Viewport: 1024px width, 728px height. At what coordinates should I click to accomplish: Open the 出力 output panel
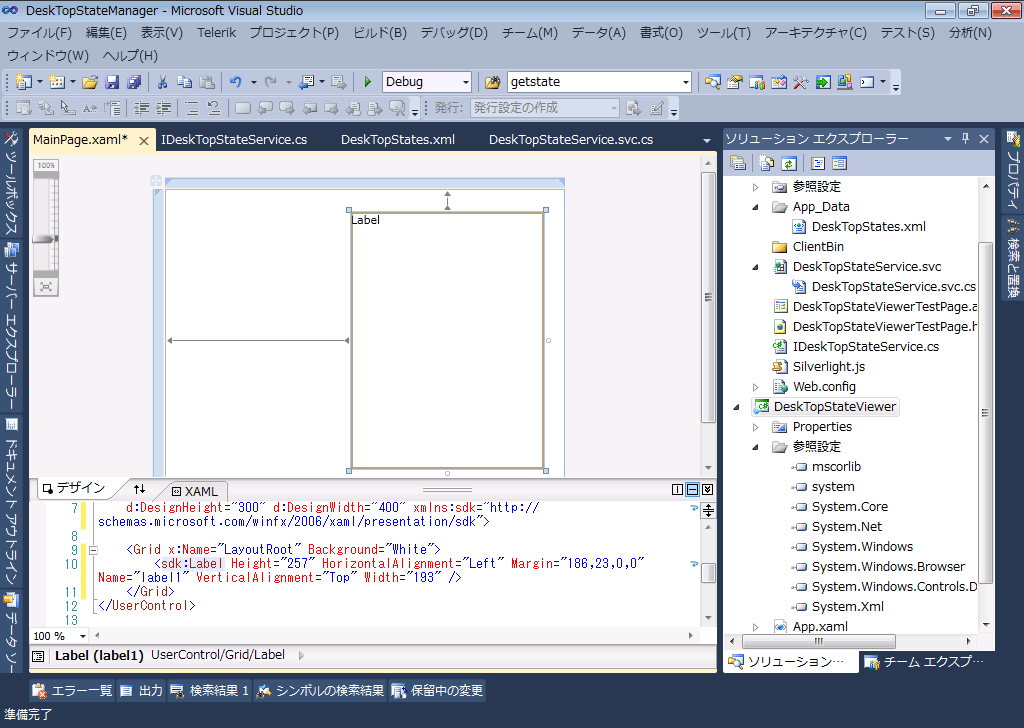click(142, 691)
